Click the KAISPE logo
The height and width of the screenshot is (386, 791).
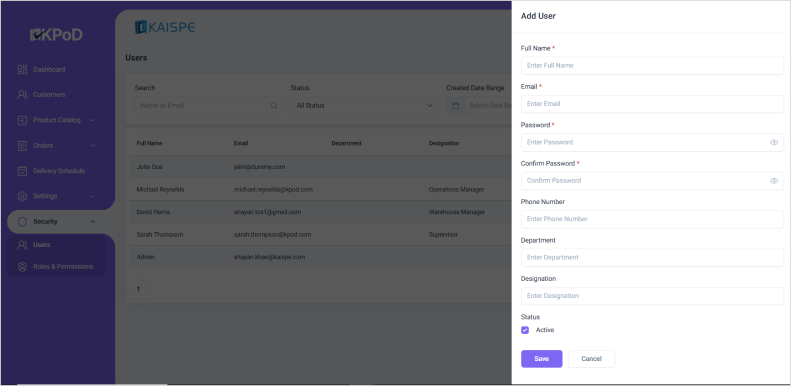click(x=165, y=27)
